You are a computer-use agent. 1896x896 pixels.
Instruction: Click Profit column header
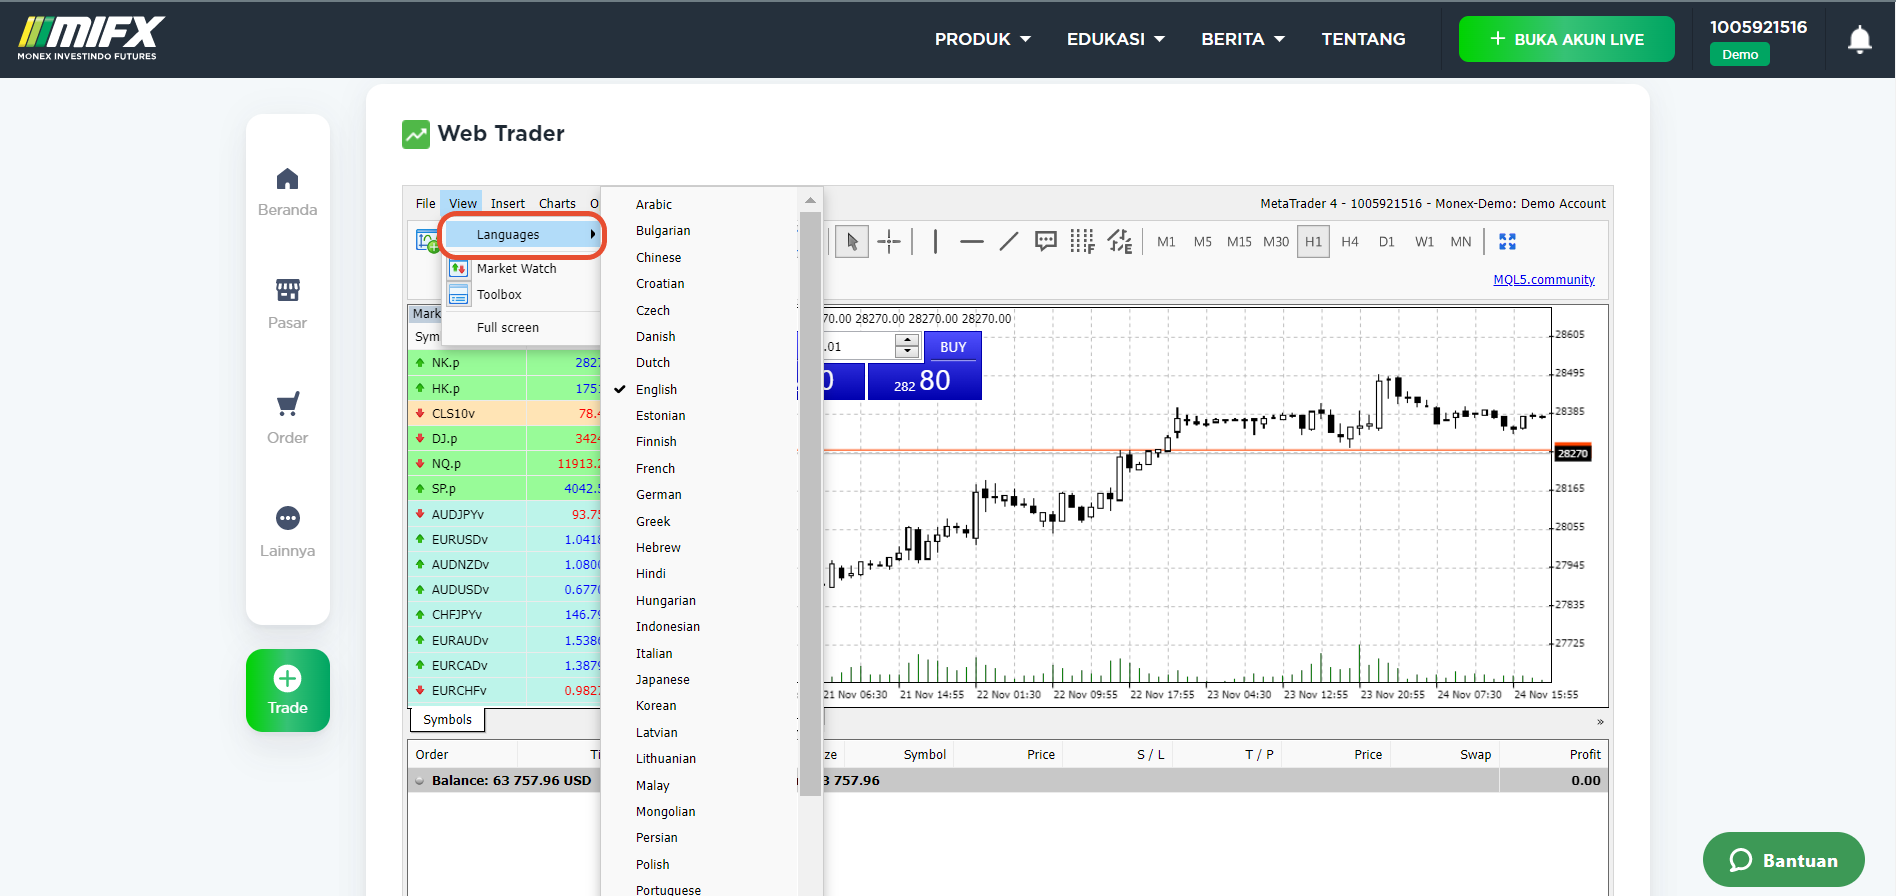coord(1584,754)
